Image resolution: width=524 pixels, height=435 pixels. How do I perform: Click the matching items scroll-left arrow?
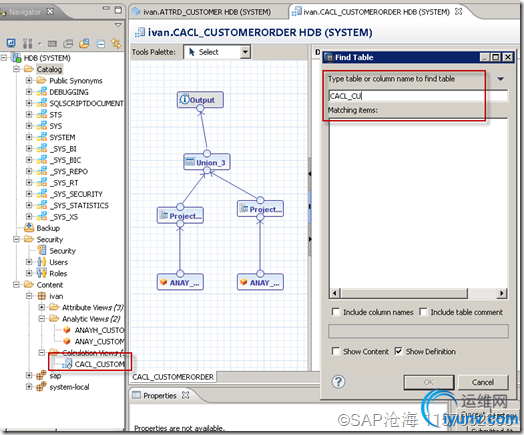coord(335,293)
